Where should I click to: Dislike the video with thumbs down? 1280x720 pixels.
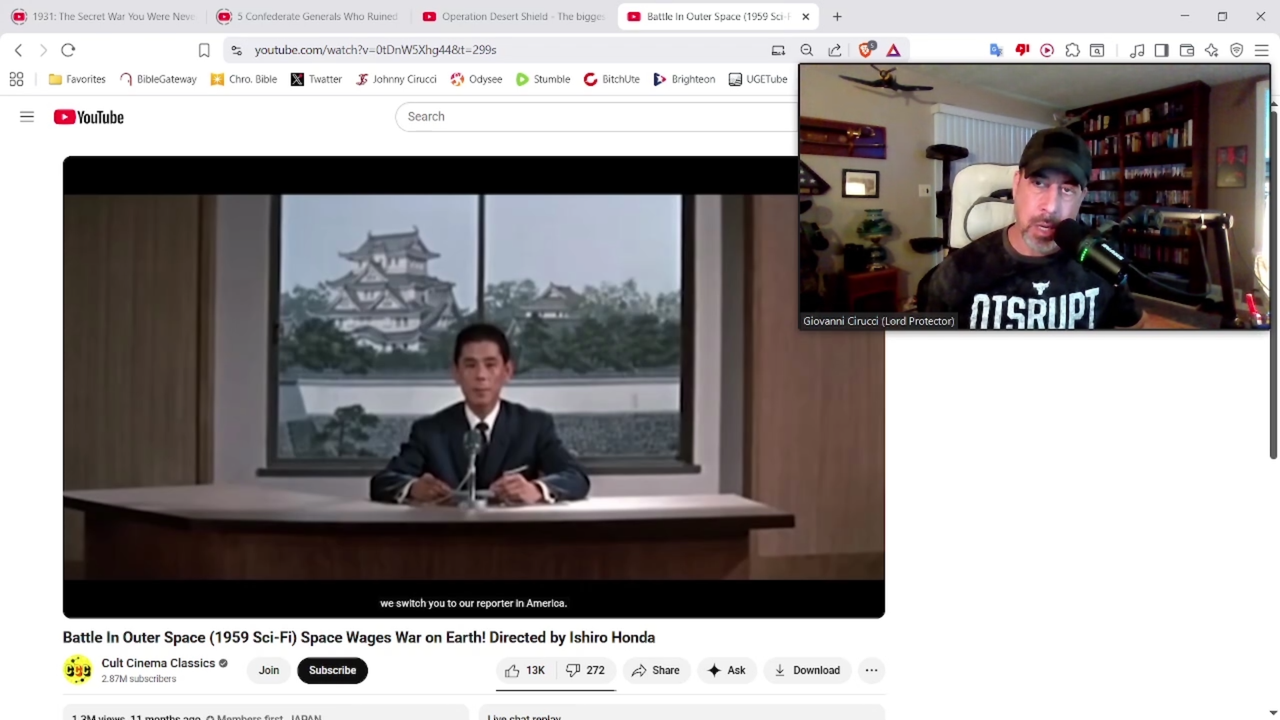click(585, 670)
